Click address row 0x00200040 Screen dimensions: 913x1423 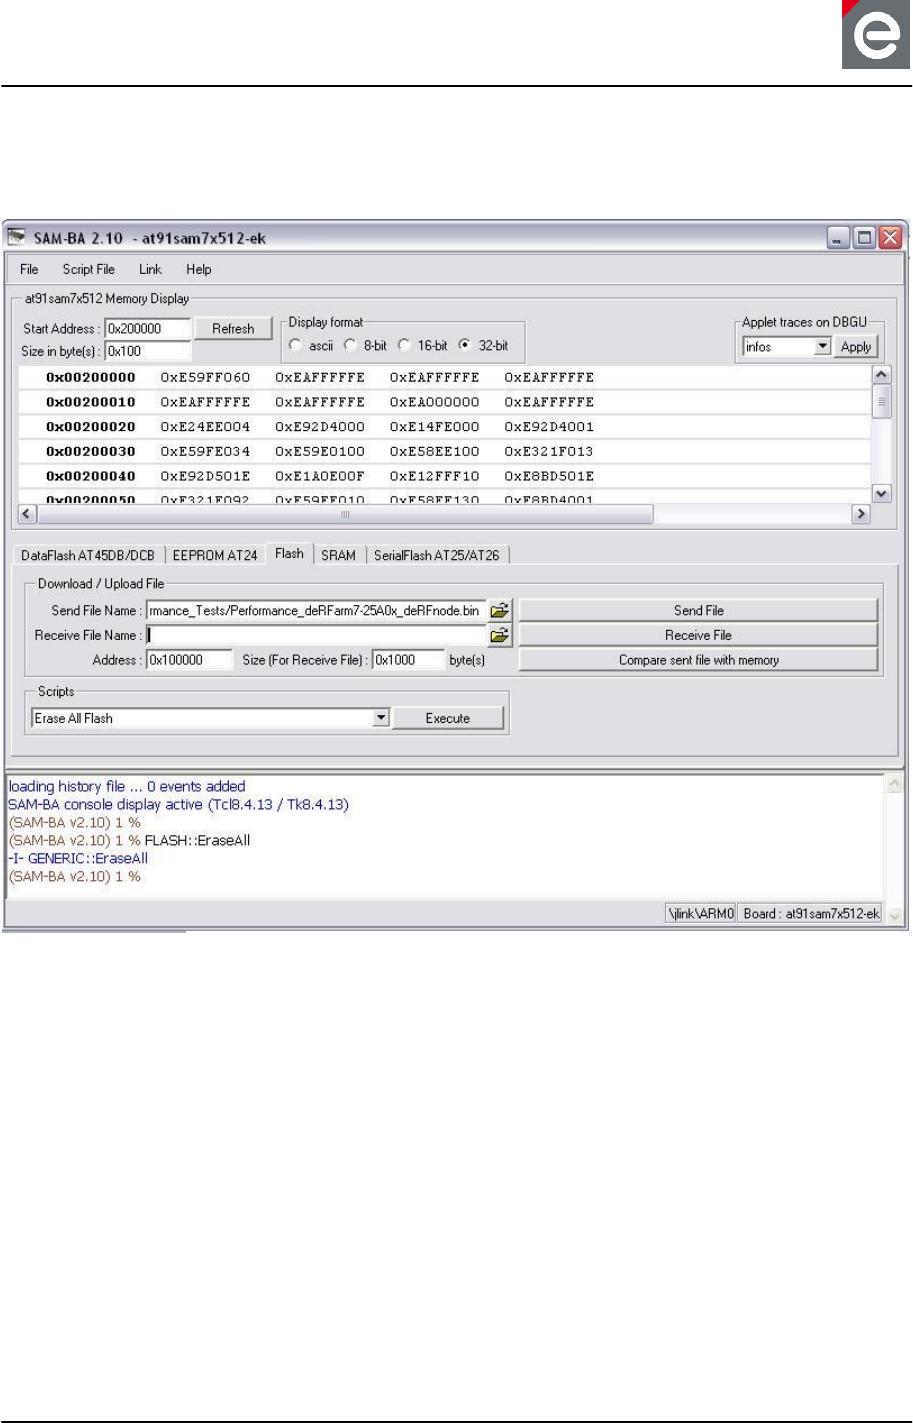coord(91,476)
